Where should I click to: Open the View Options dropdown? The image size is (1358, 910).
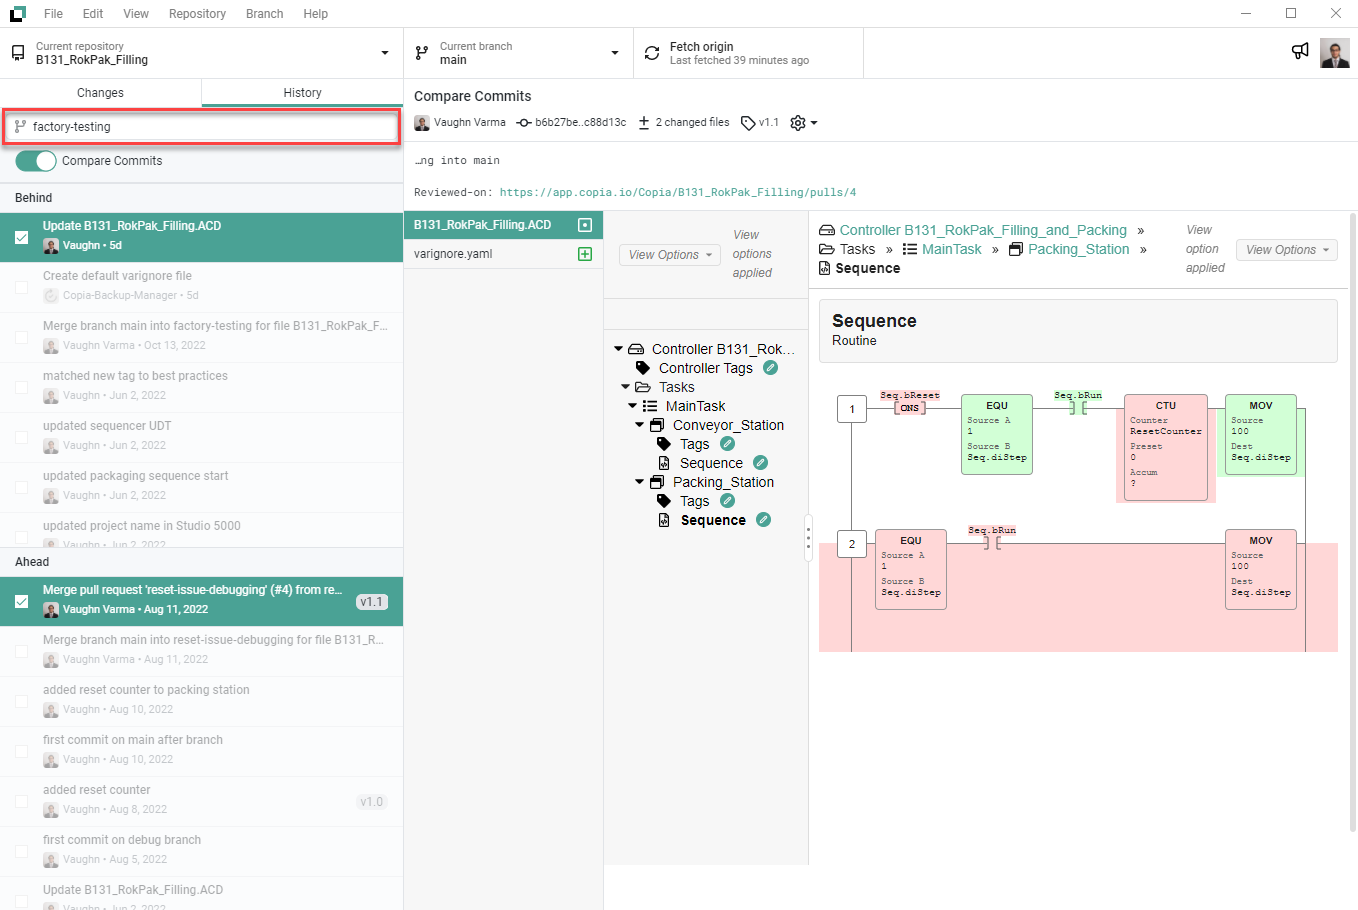pos(669,254)
